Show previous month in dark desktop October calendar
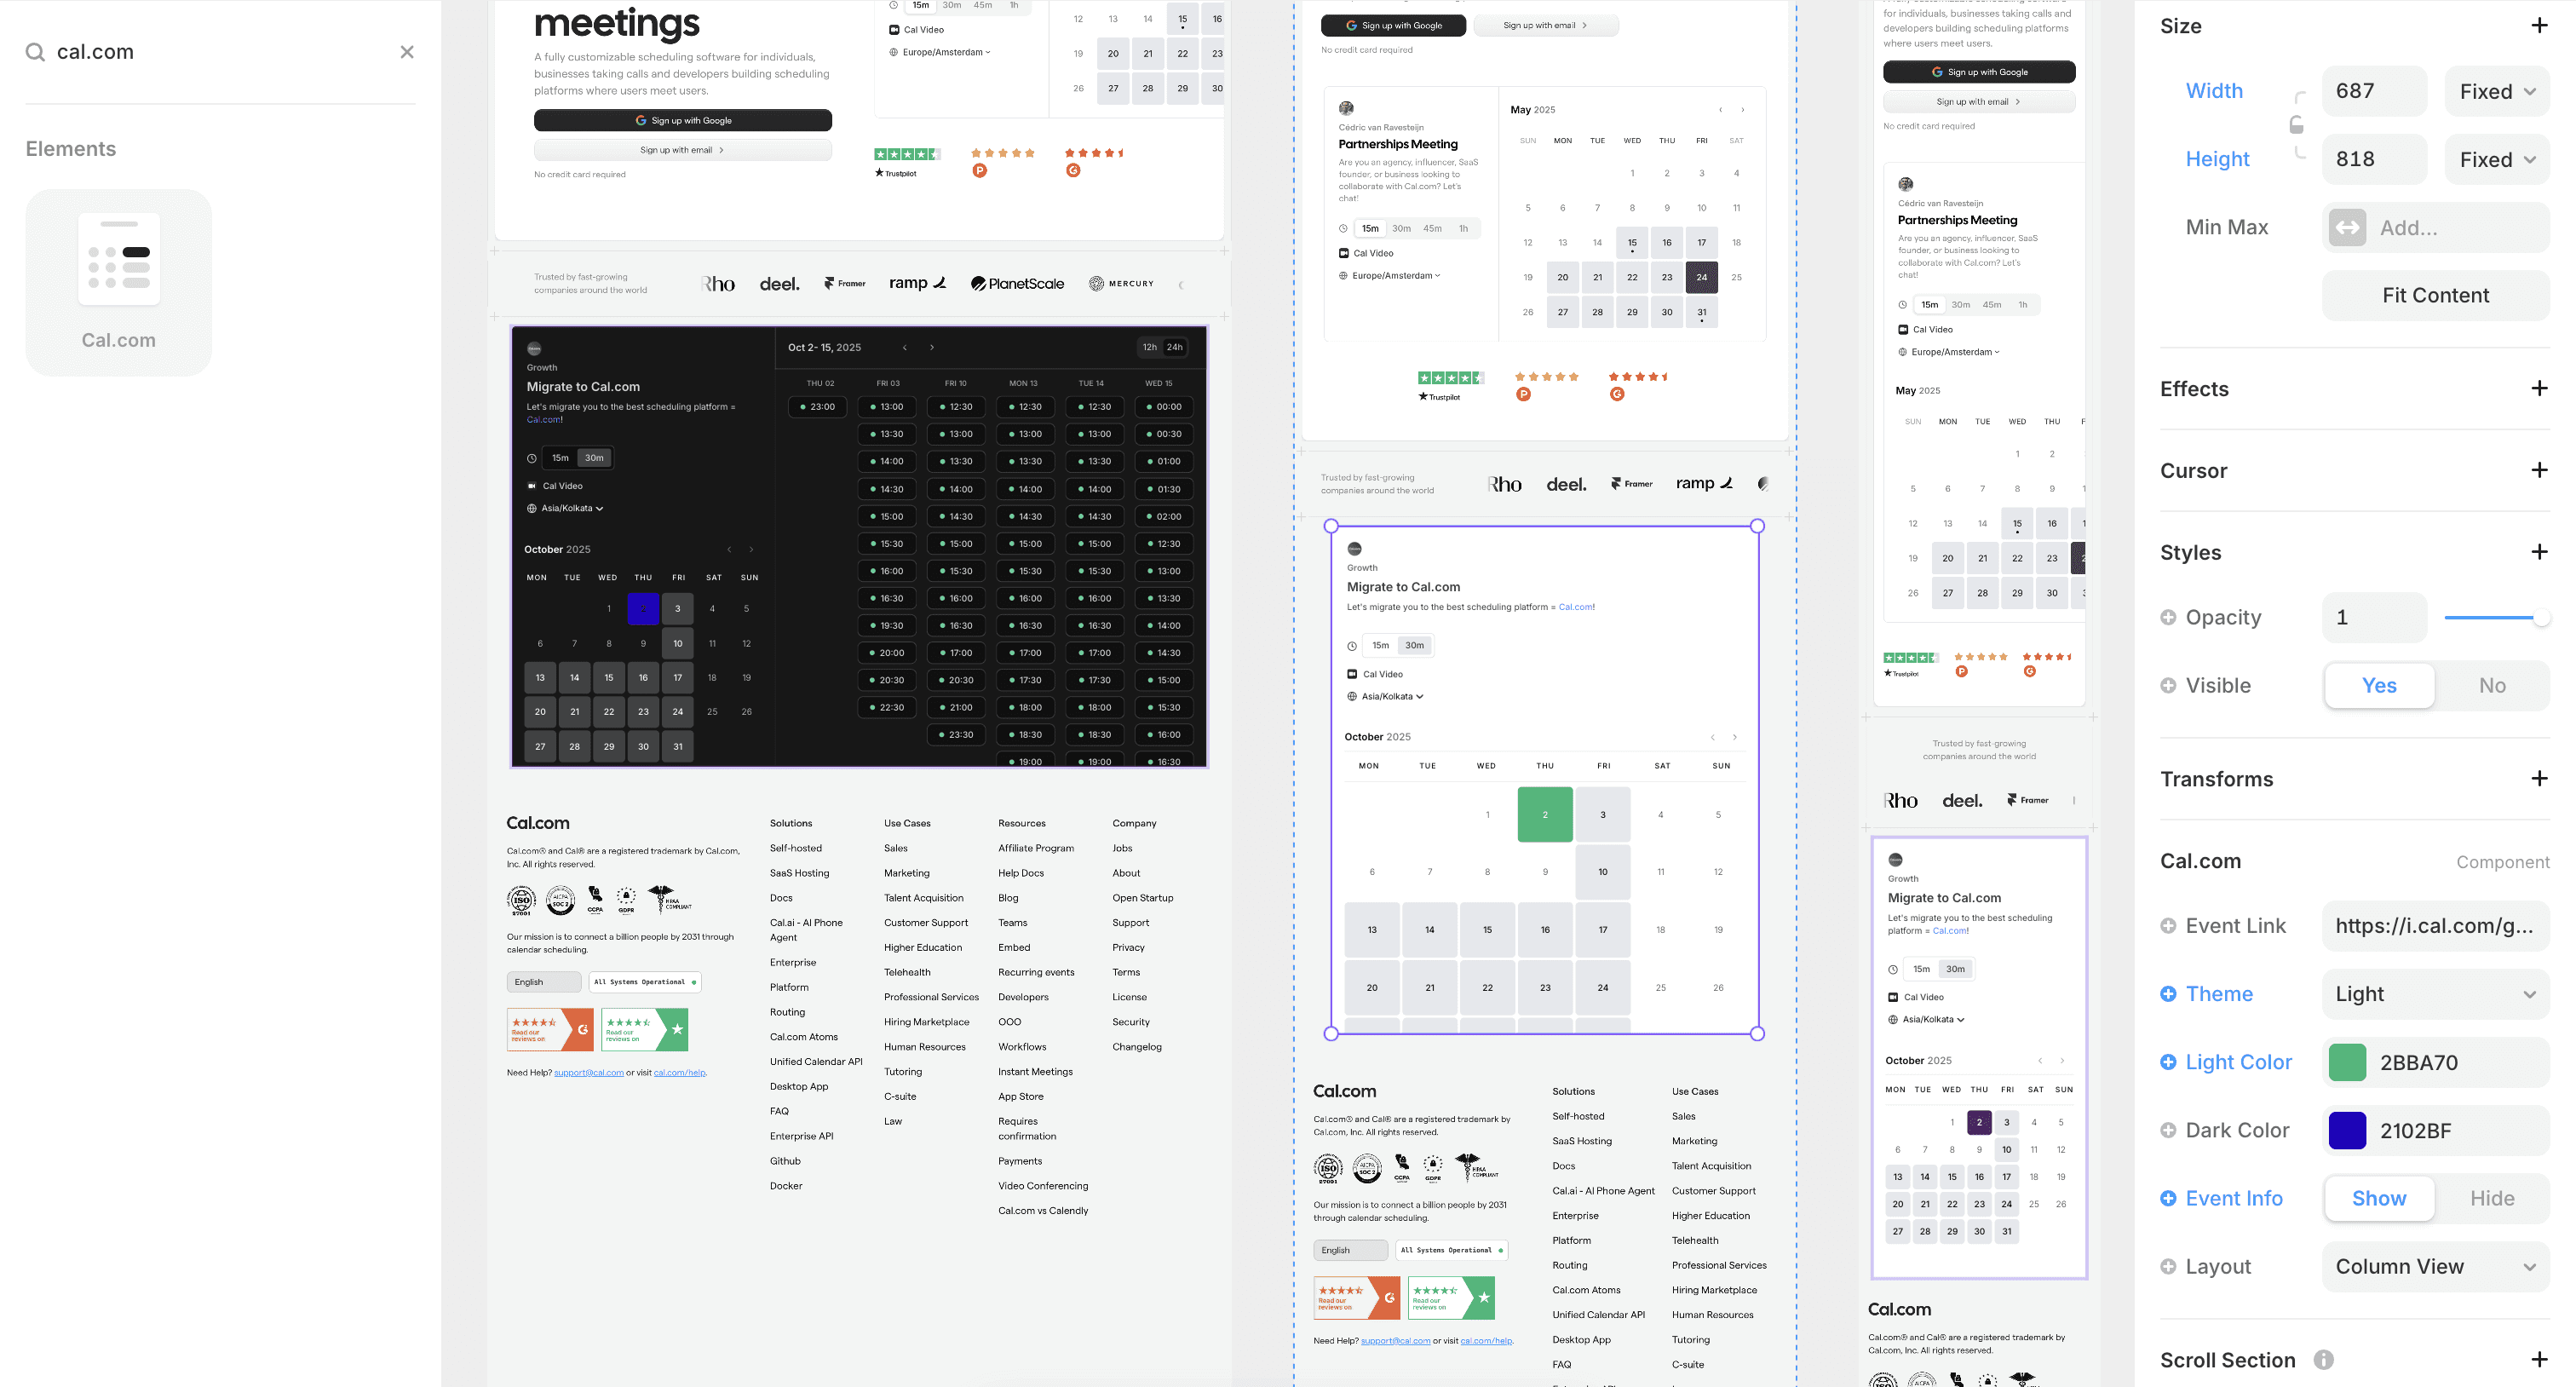Image resolution: width=2576 pixels, height=1387 pixels. point(729,550)
